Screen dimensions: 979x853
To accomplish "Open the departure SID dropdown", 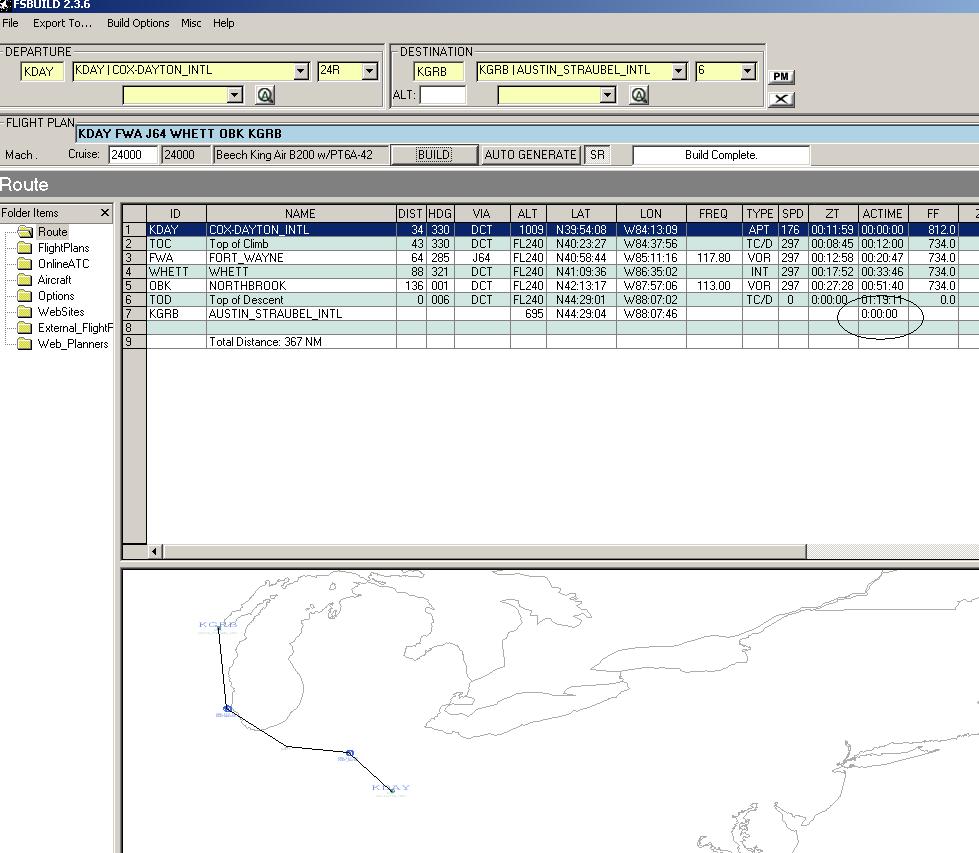I will coord(235,95).
